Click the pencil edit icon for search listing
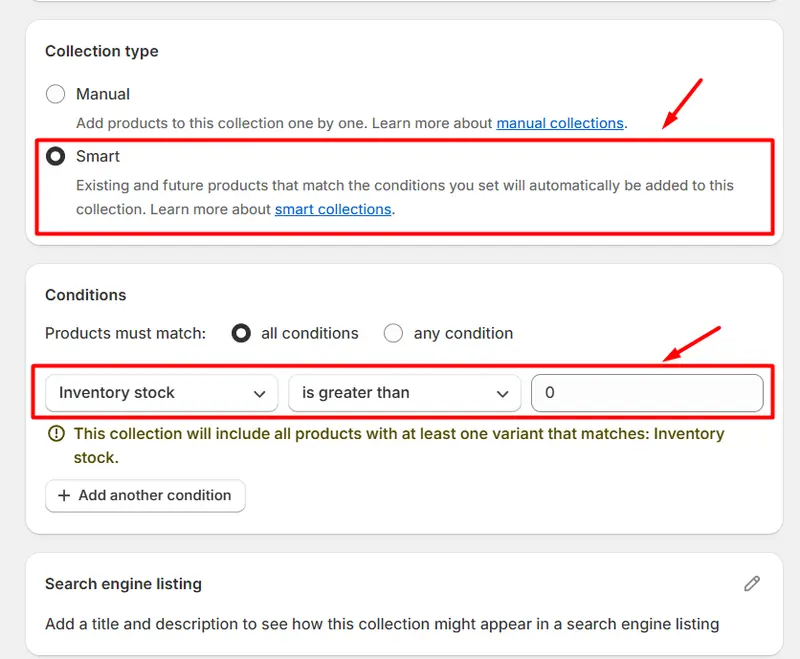Viewport: 800px width, 659px height. click(752, 583)
